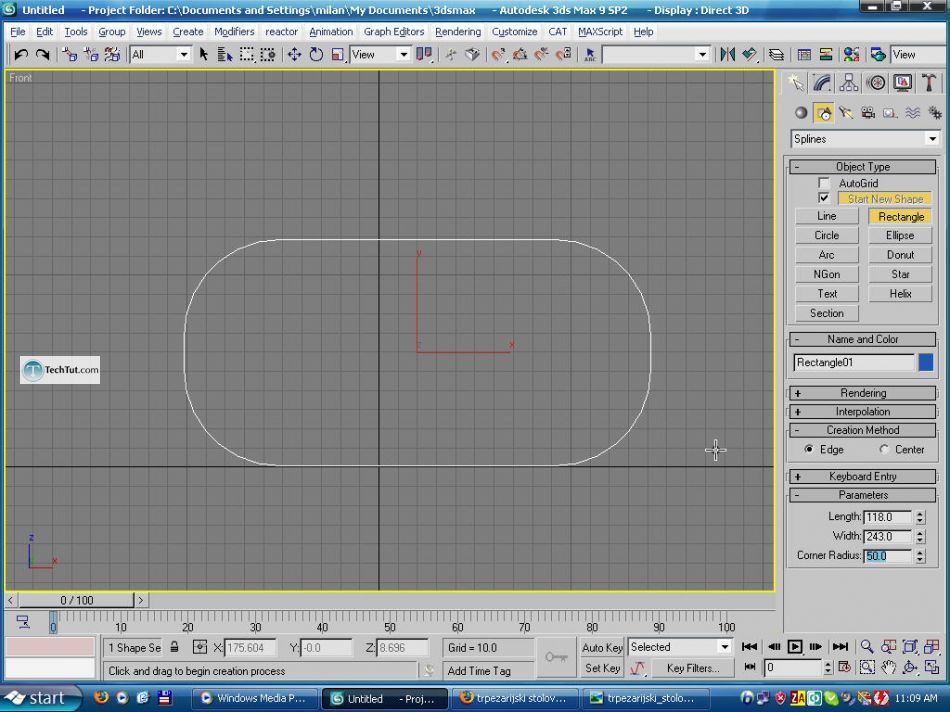Choose the Select and Scale tool

[337, 55]
